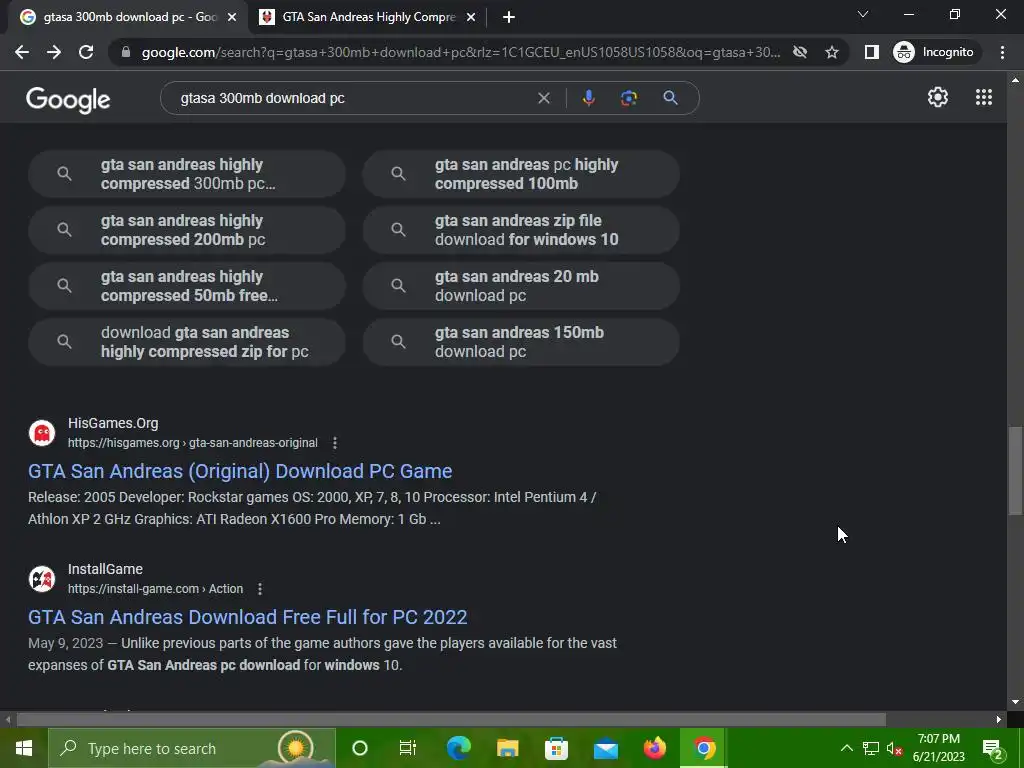Open a new tab with plus button
Screen dimensions: 1024x768
[509, 17]
